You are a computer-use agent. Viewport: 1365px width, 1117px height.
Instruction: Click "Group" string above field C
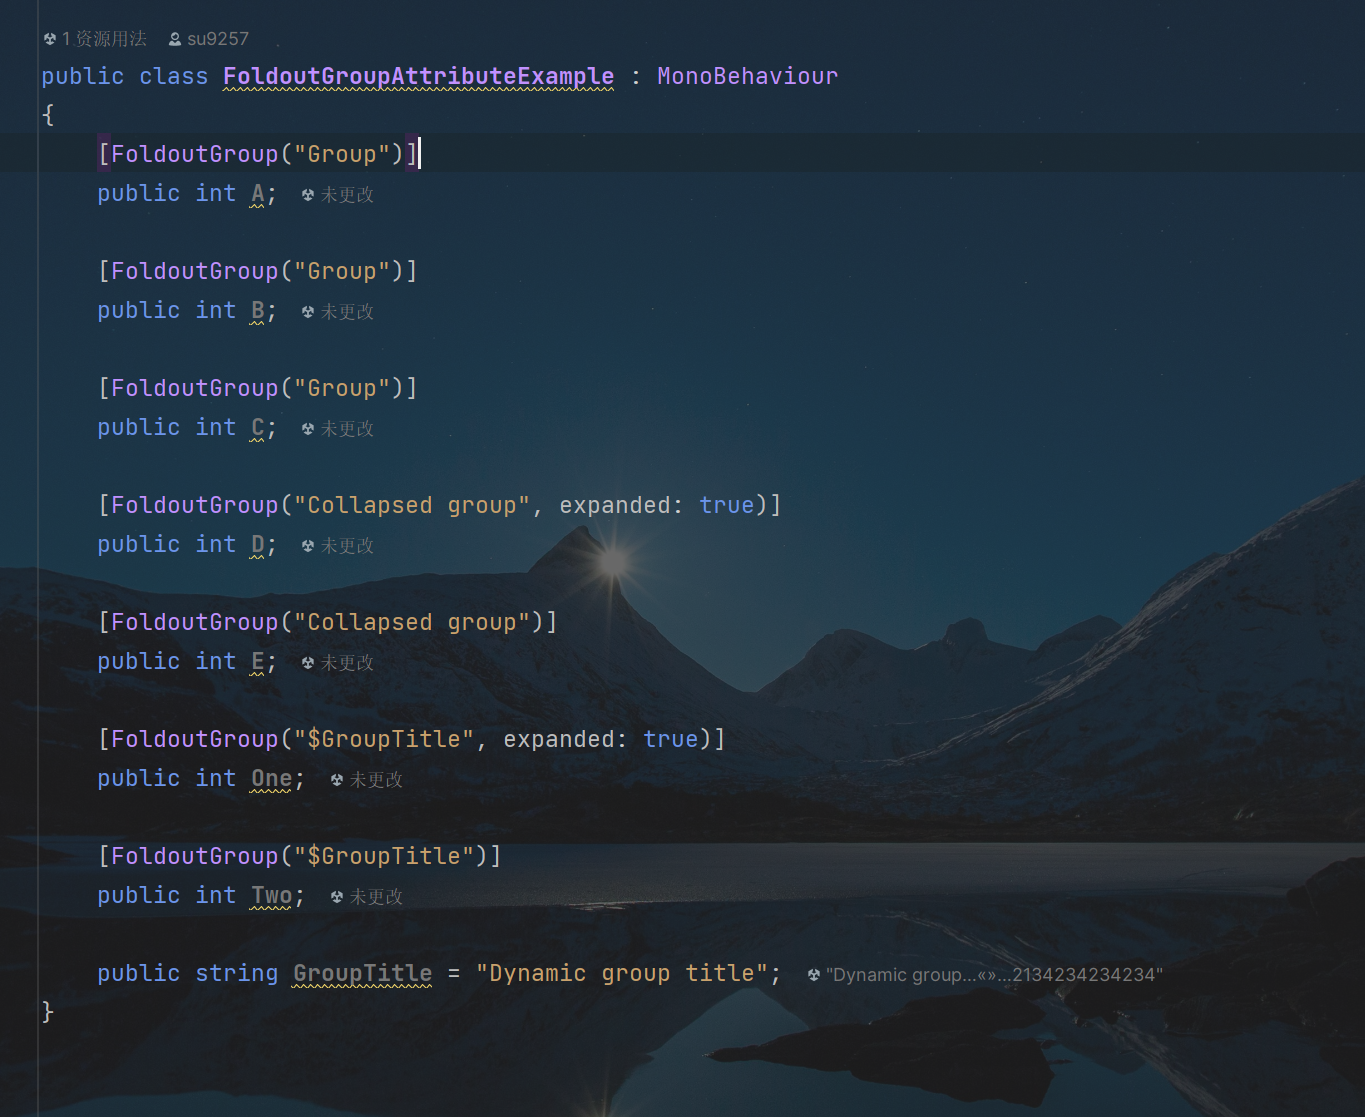pyautogui.click(x=341, y=388)
